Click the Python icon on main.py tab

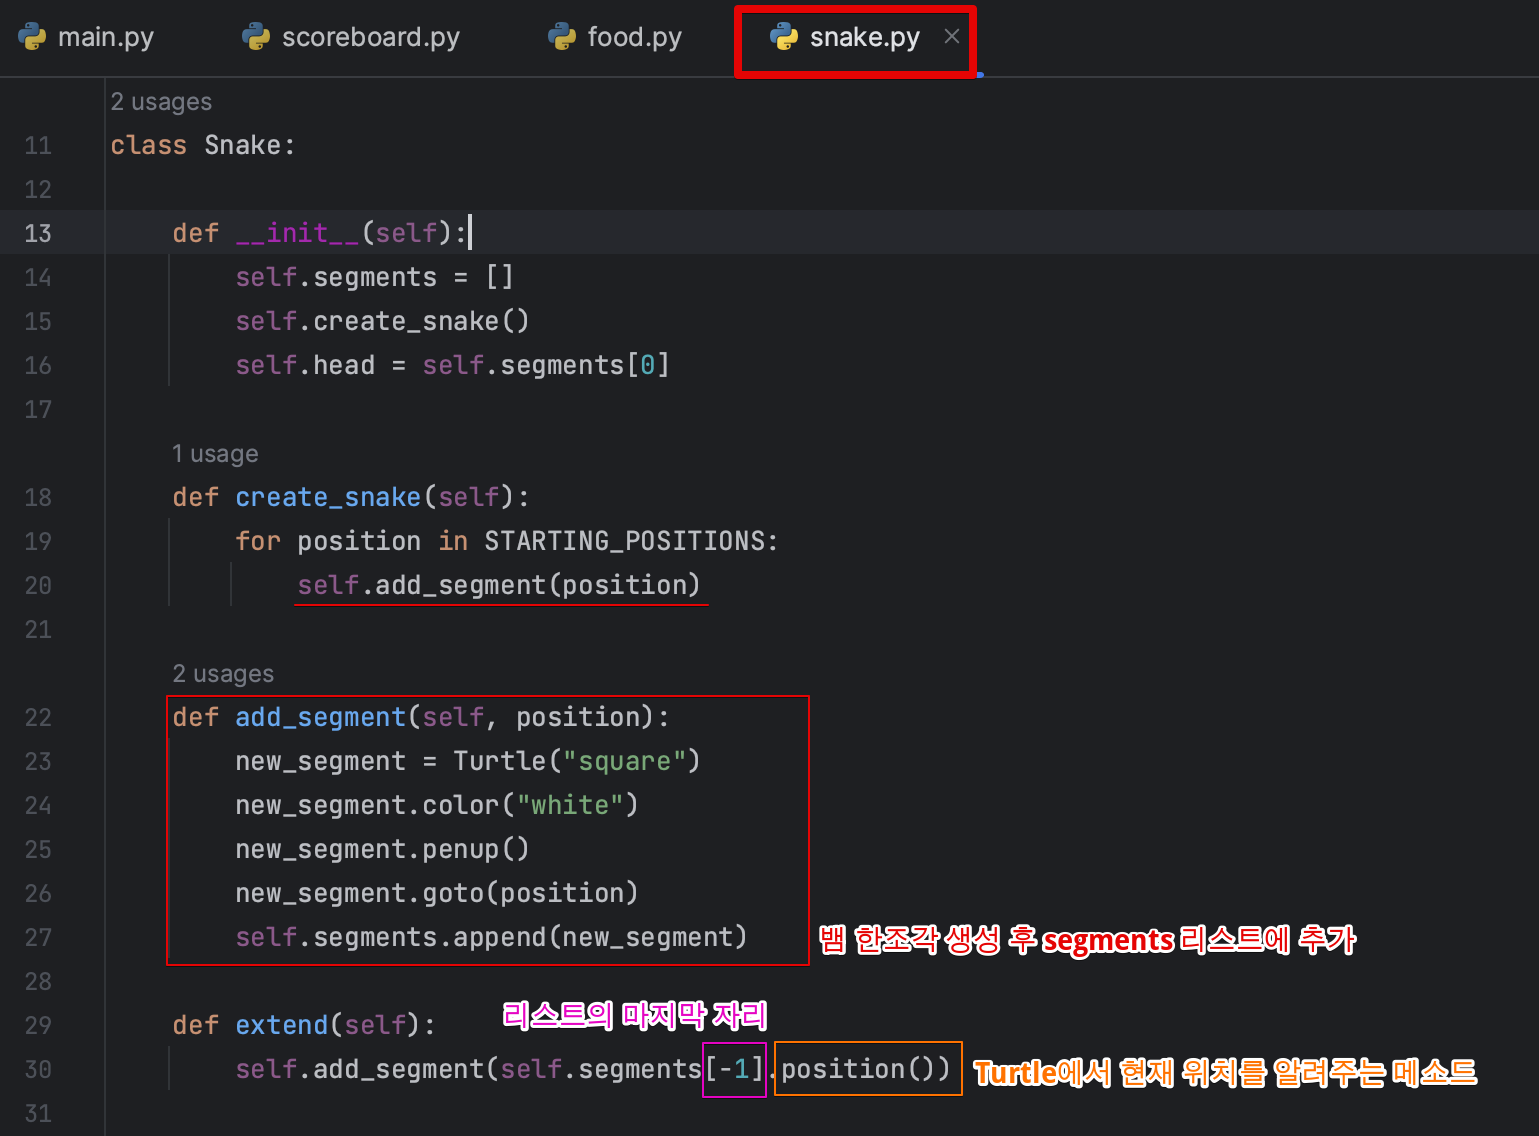[x=33, y=37]
